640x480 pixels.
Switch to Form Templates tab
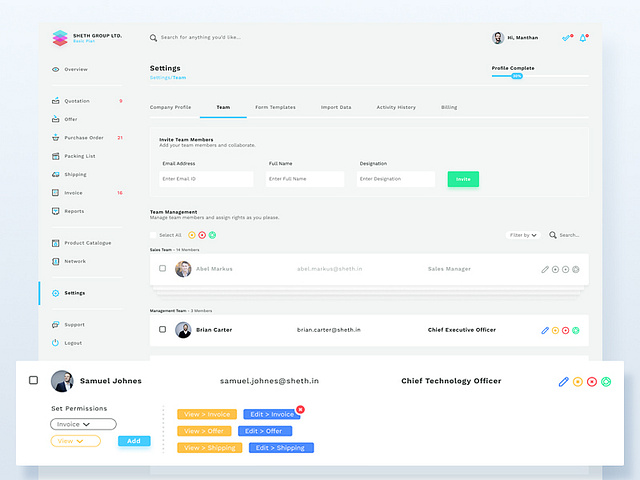click(275, 107)
